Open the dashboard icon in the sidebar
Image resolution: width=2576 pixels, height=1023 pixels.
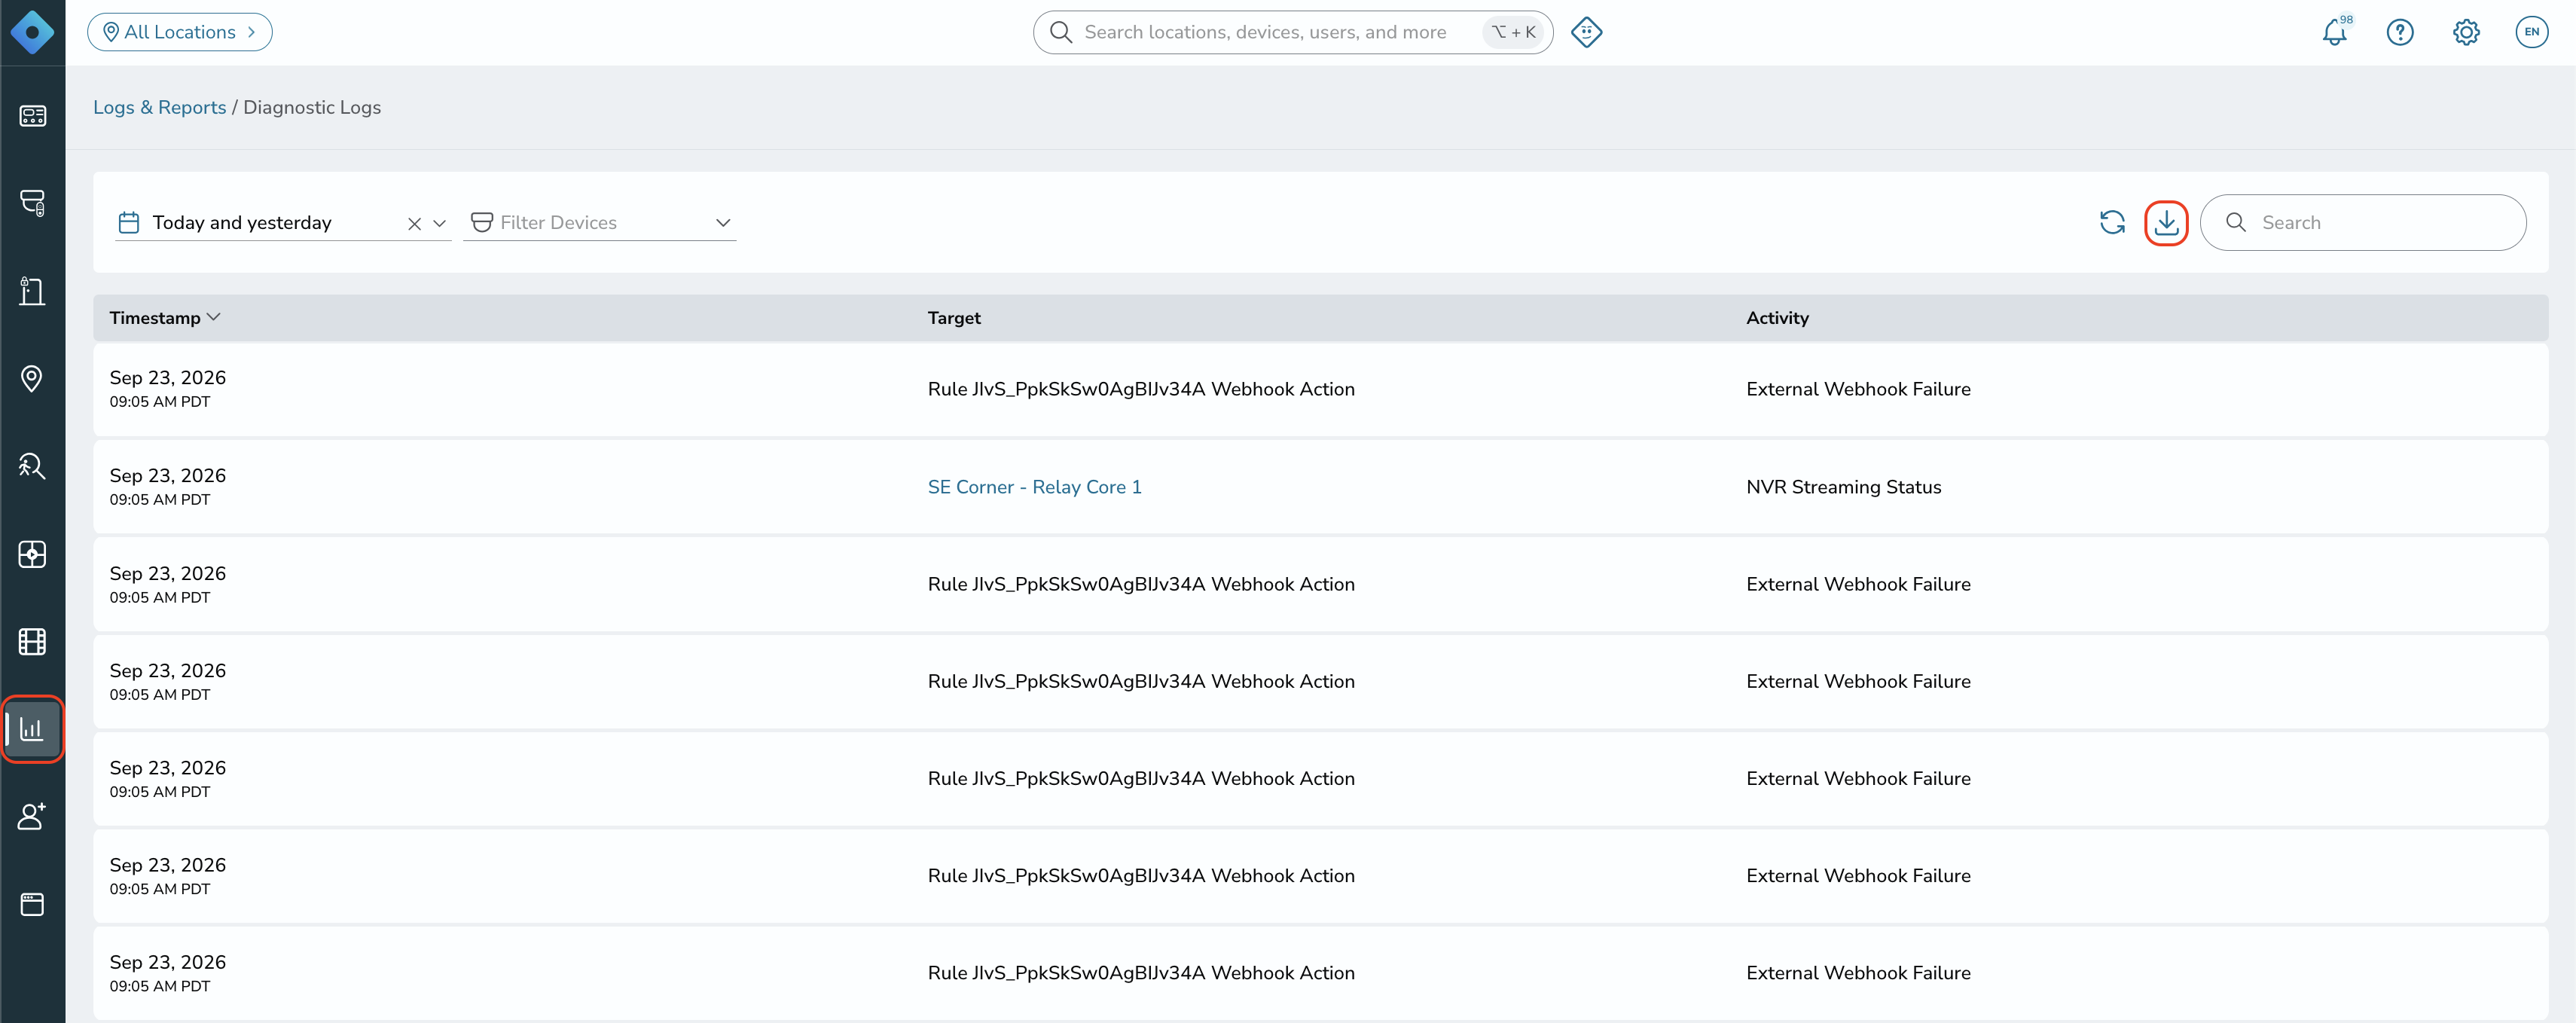point(32,116)
